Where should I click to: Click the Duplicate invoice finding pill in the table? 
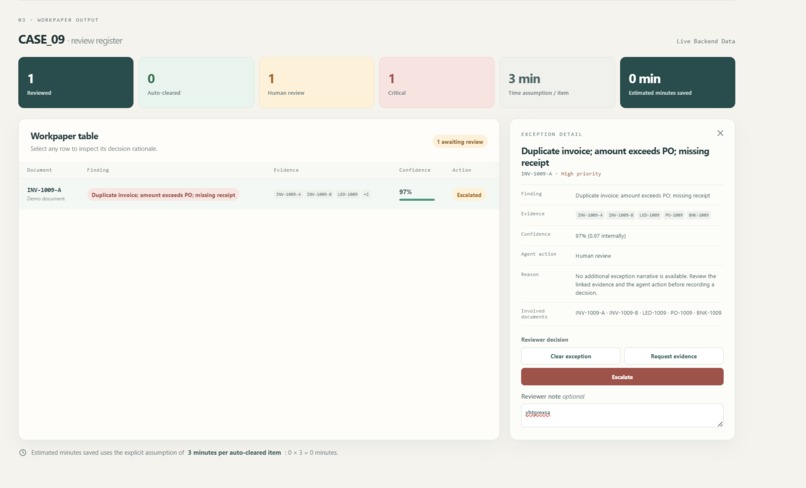tap(163, 195)
